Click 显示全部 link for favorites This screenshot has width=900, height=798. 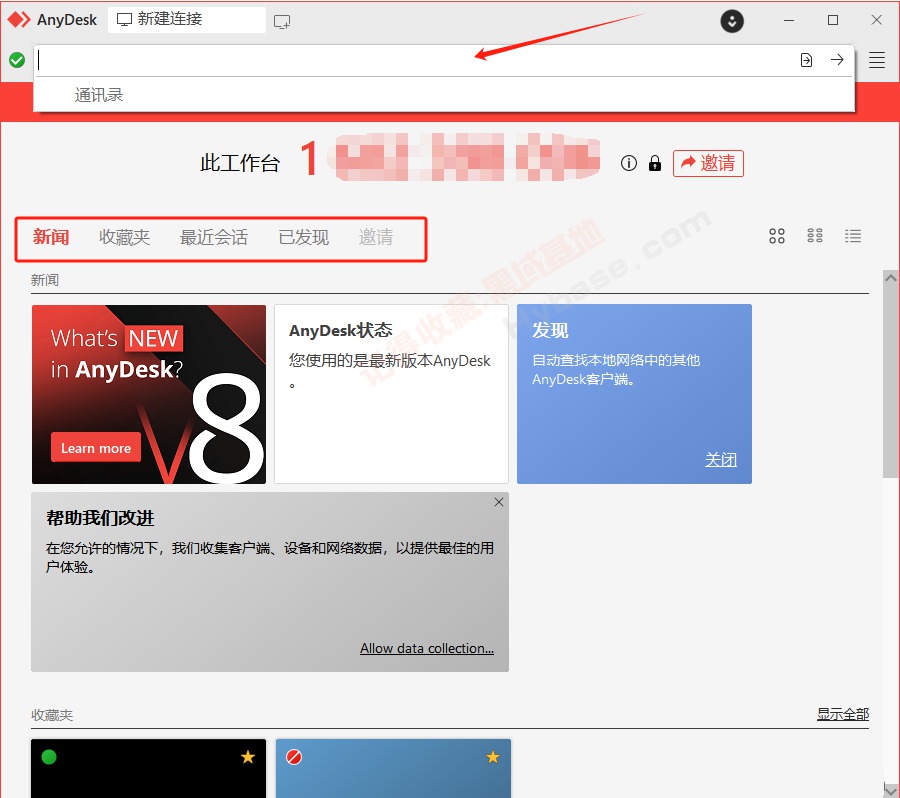[843, 714]
